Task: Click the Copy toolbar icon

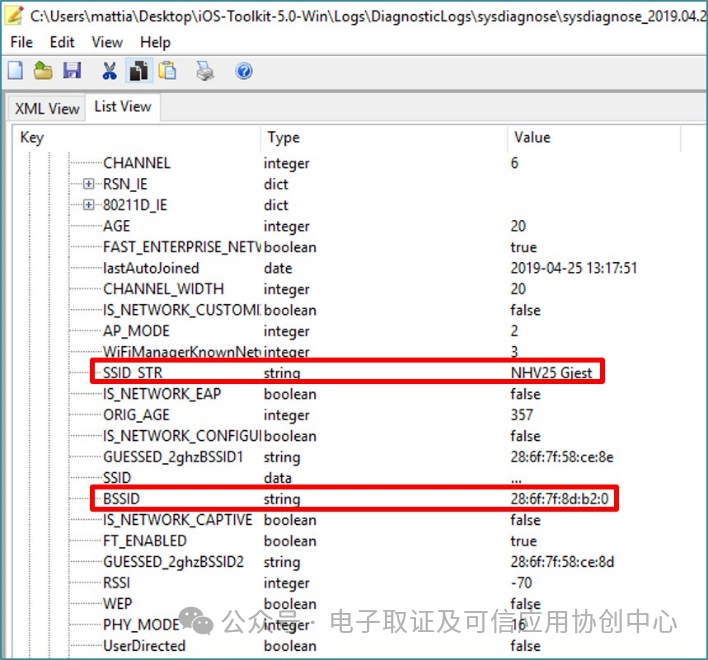Action: 139,71
